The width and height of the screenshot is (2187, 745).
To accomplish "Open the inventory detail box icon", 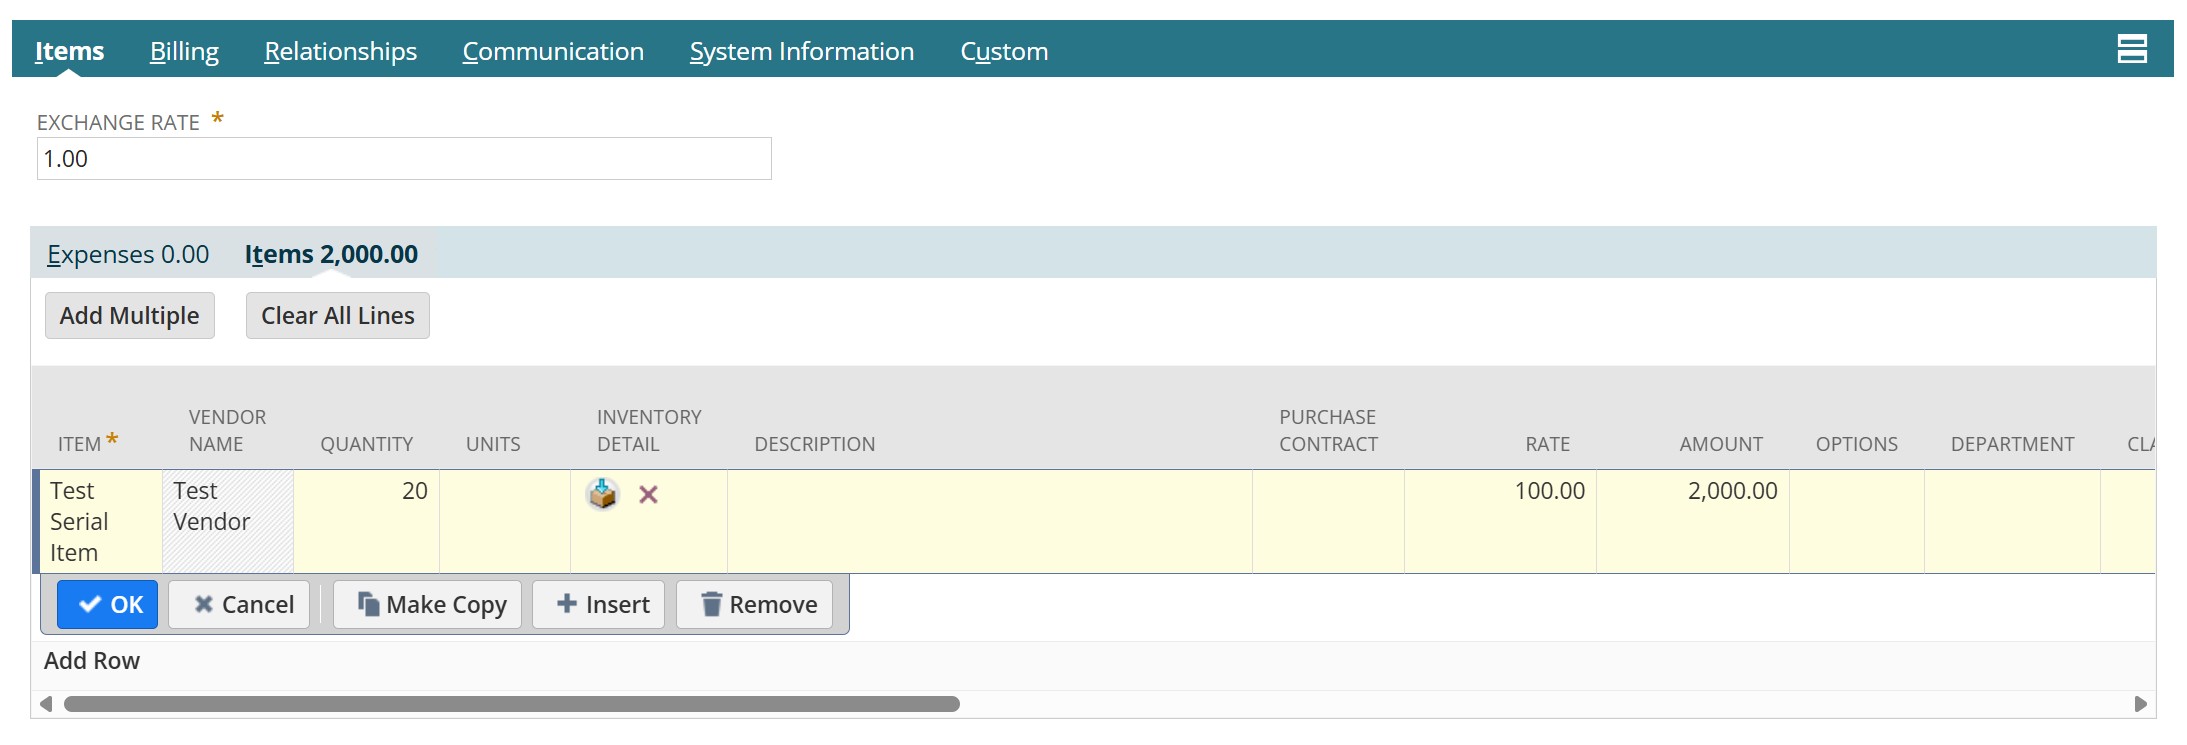I will click(x=602, y=494).
